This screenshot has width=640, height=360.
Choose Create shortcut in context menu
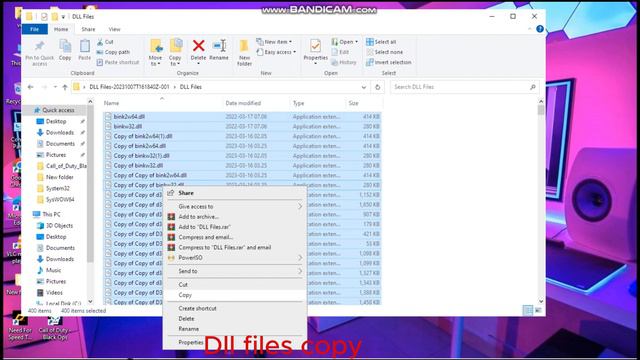pyautogui.click(x=235, y=309)
